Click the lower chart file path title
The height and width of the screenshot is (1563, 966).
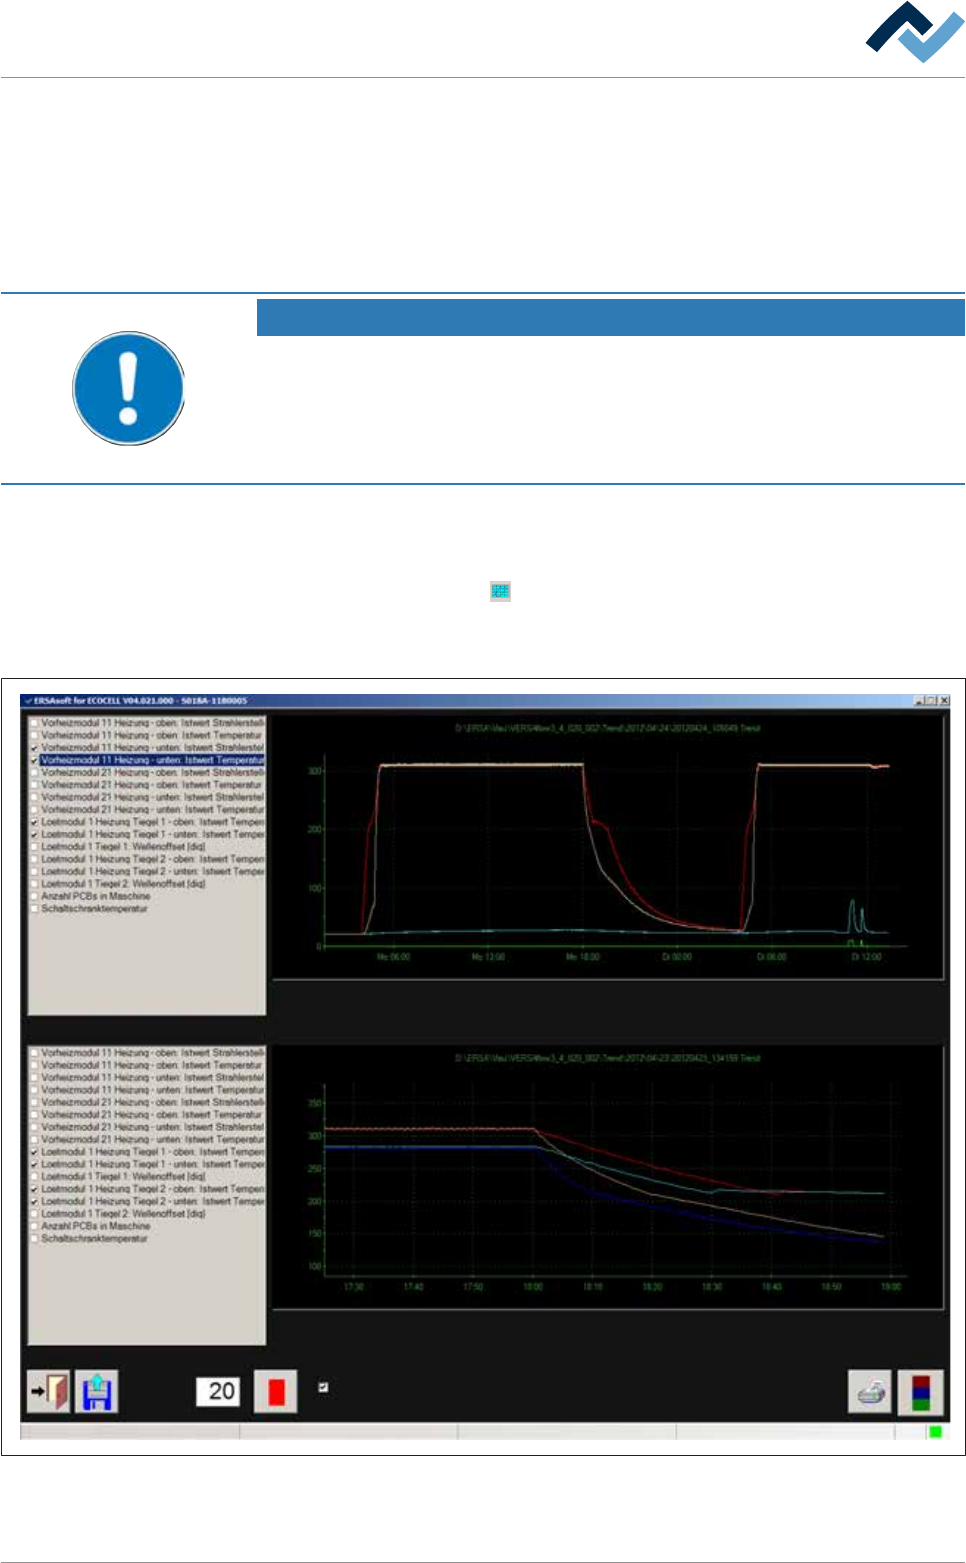[608, 1058]
